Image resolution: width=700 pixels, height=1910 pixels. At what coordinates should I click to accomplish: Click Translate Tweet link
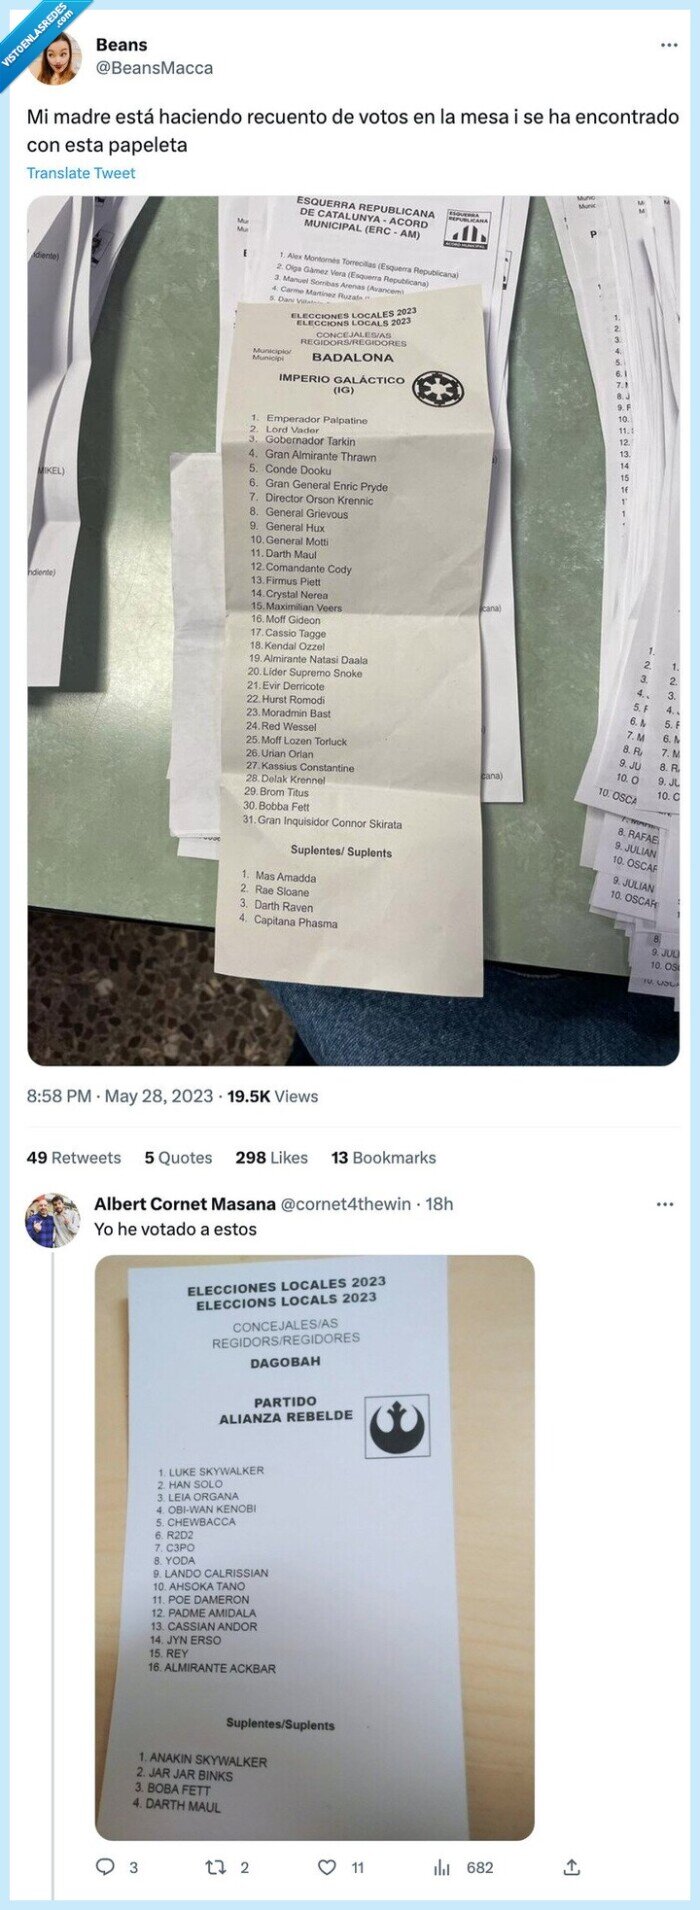(x=81, y=173)
